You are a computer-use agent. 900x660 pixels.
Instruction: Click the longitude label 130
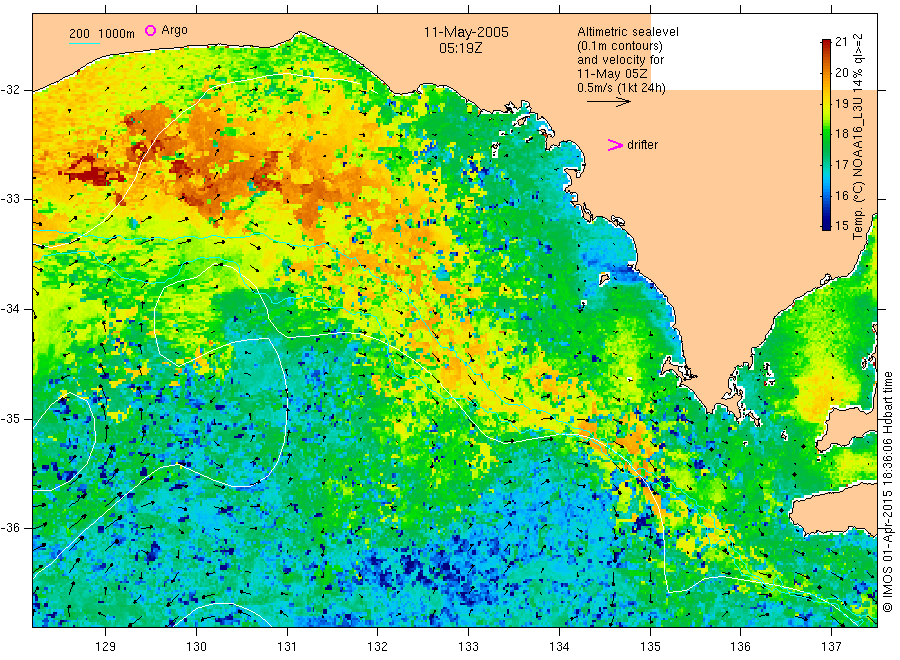click(x=196, y=647)
